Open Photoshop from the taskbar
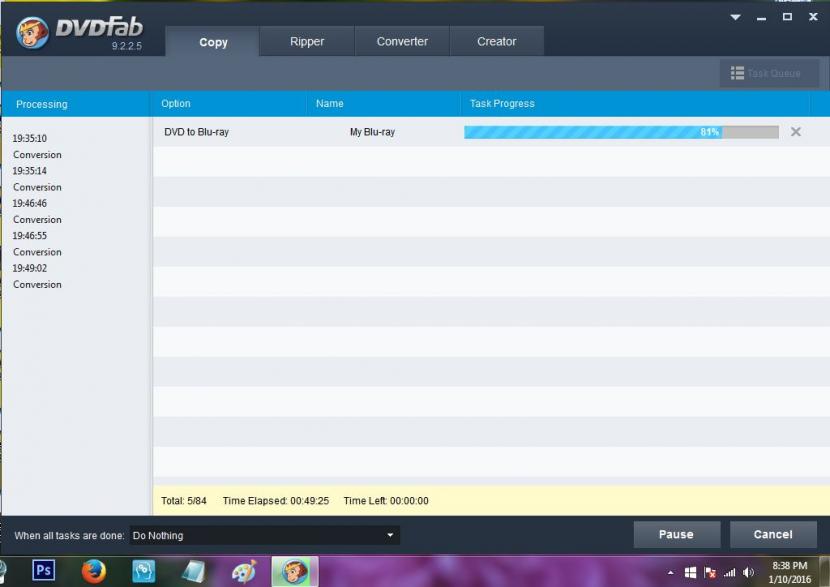830x587 pixels. pyautogui.click(x=43, y=571)
